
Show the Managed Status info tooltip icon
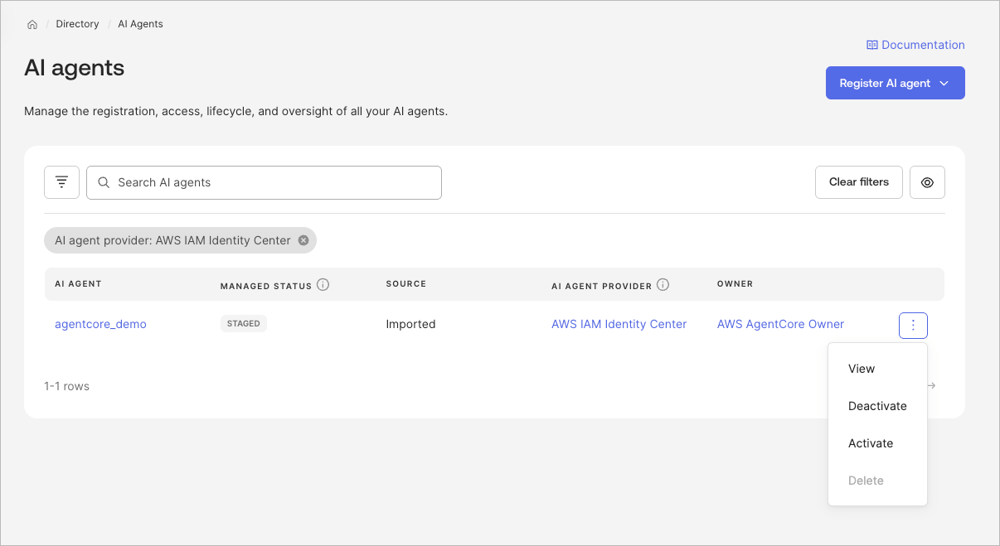pyautogui.click(x=323, y=285)
